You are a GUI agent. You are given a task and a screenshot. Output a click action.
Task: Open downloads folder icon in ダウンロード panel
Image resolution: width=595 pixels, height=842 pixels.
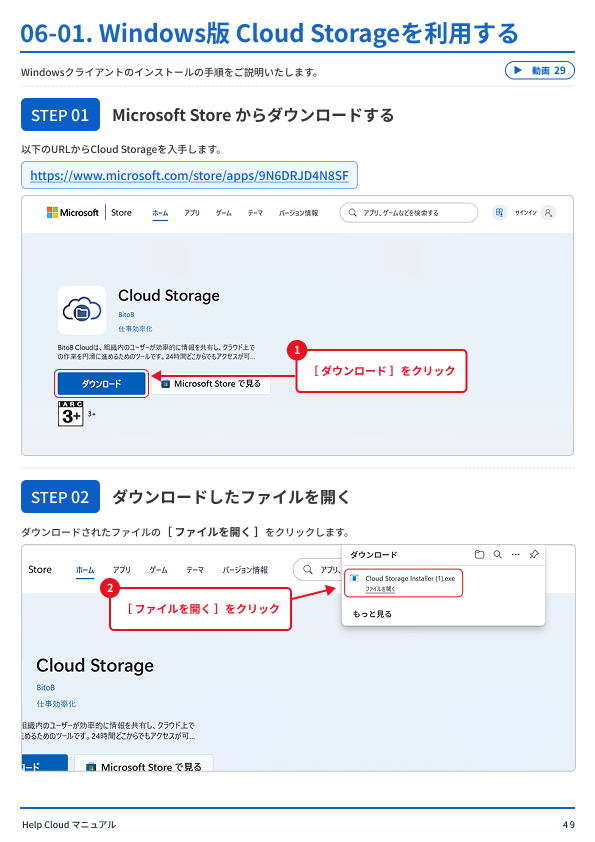pyautogui.click(x=480, y=555)
